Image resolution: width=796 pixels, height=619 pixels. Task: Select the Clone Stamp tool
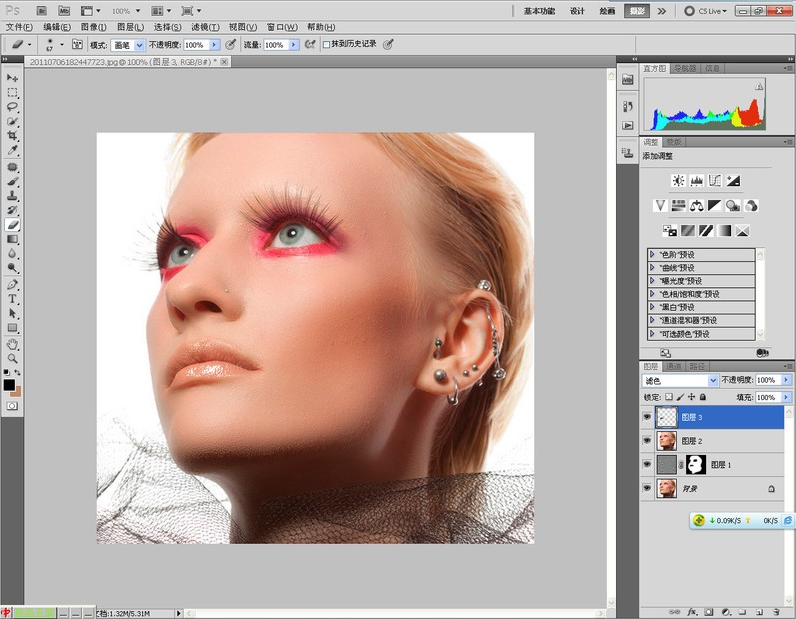pyautogui.click(x=13, y=196)
